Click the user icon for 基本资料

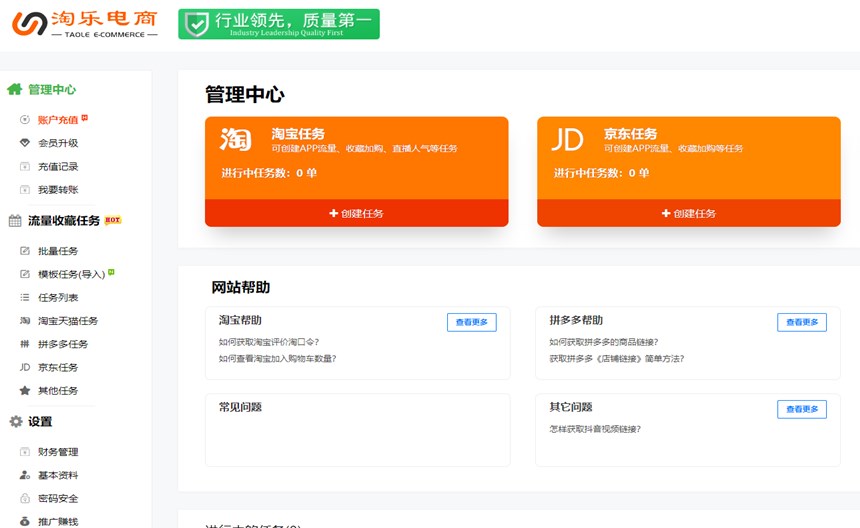pyautogui.click(x=25, y=475)
